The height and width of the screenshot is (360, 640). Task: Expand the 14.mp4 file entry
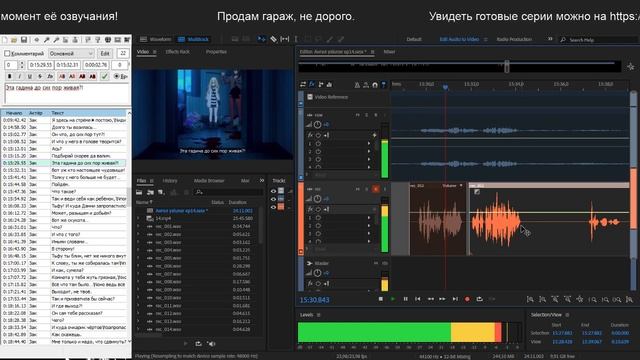click(138, 218)
